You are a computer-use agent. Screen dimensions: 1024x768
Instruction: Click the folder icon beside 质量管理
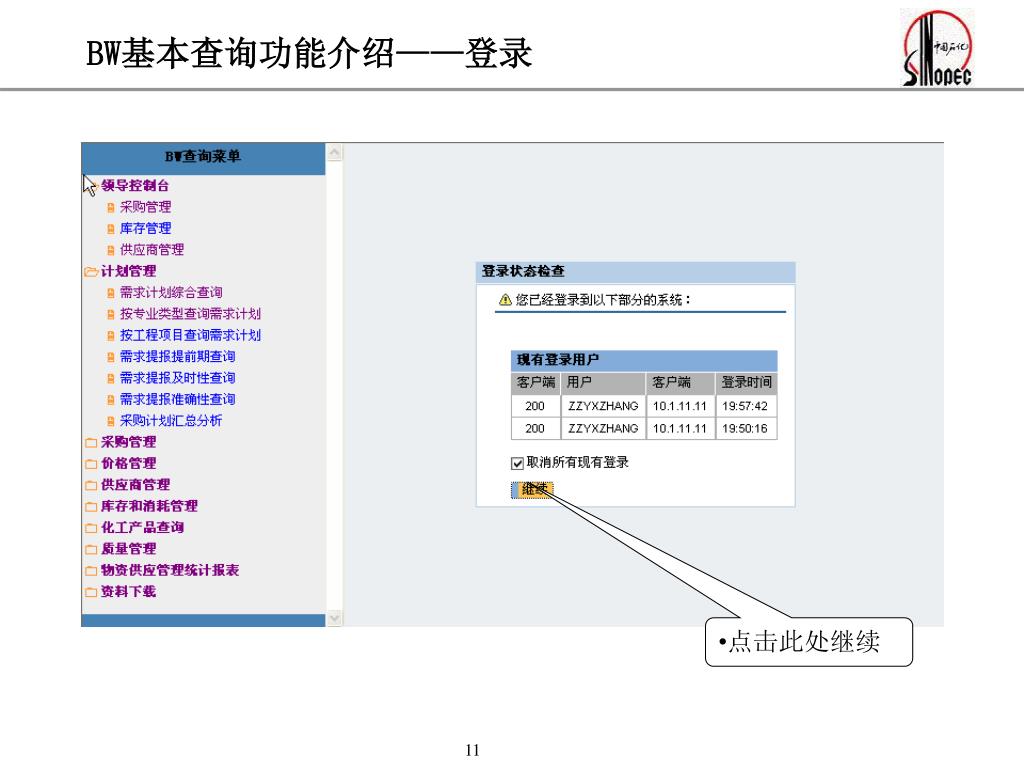(x=91, y=549)
